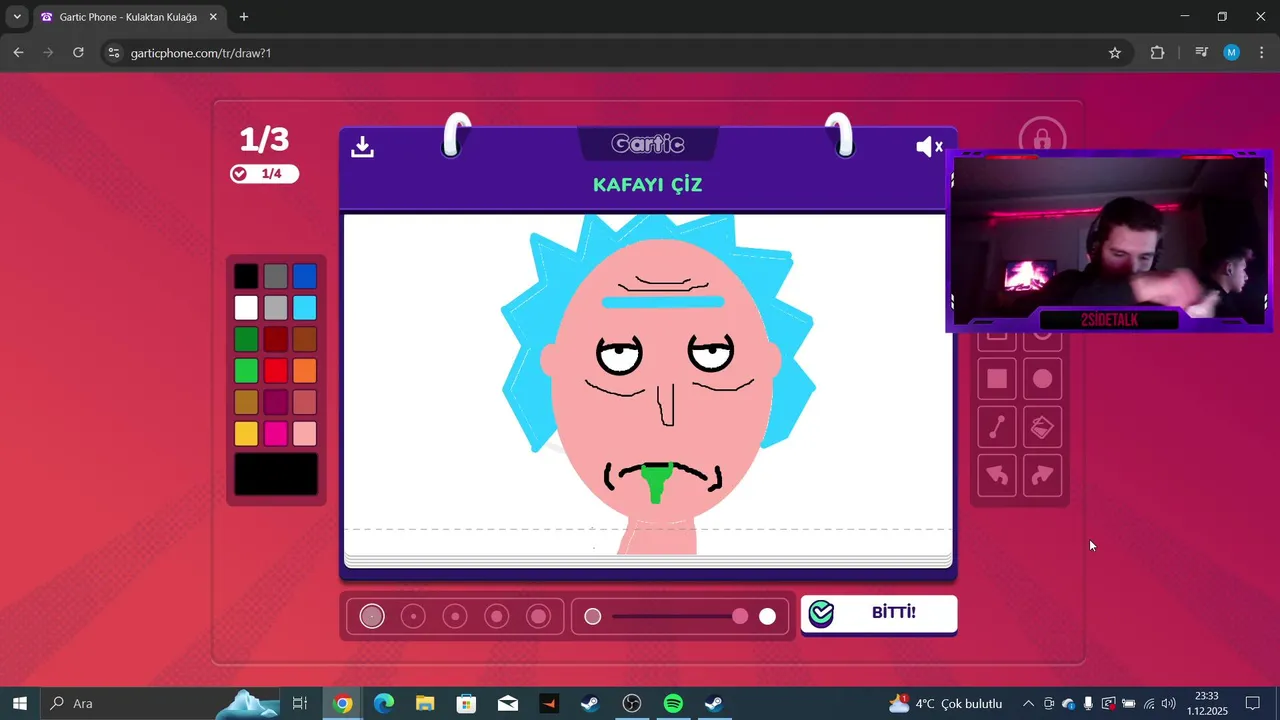
Task: Go back in the browser
Action: 18,53
